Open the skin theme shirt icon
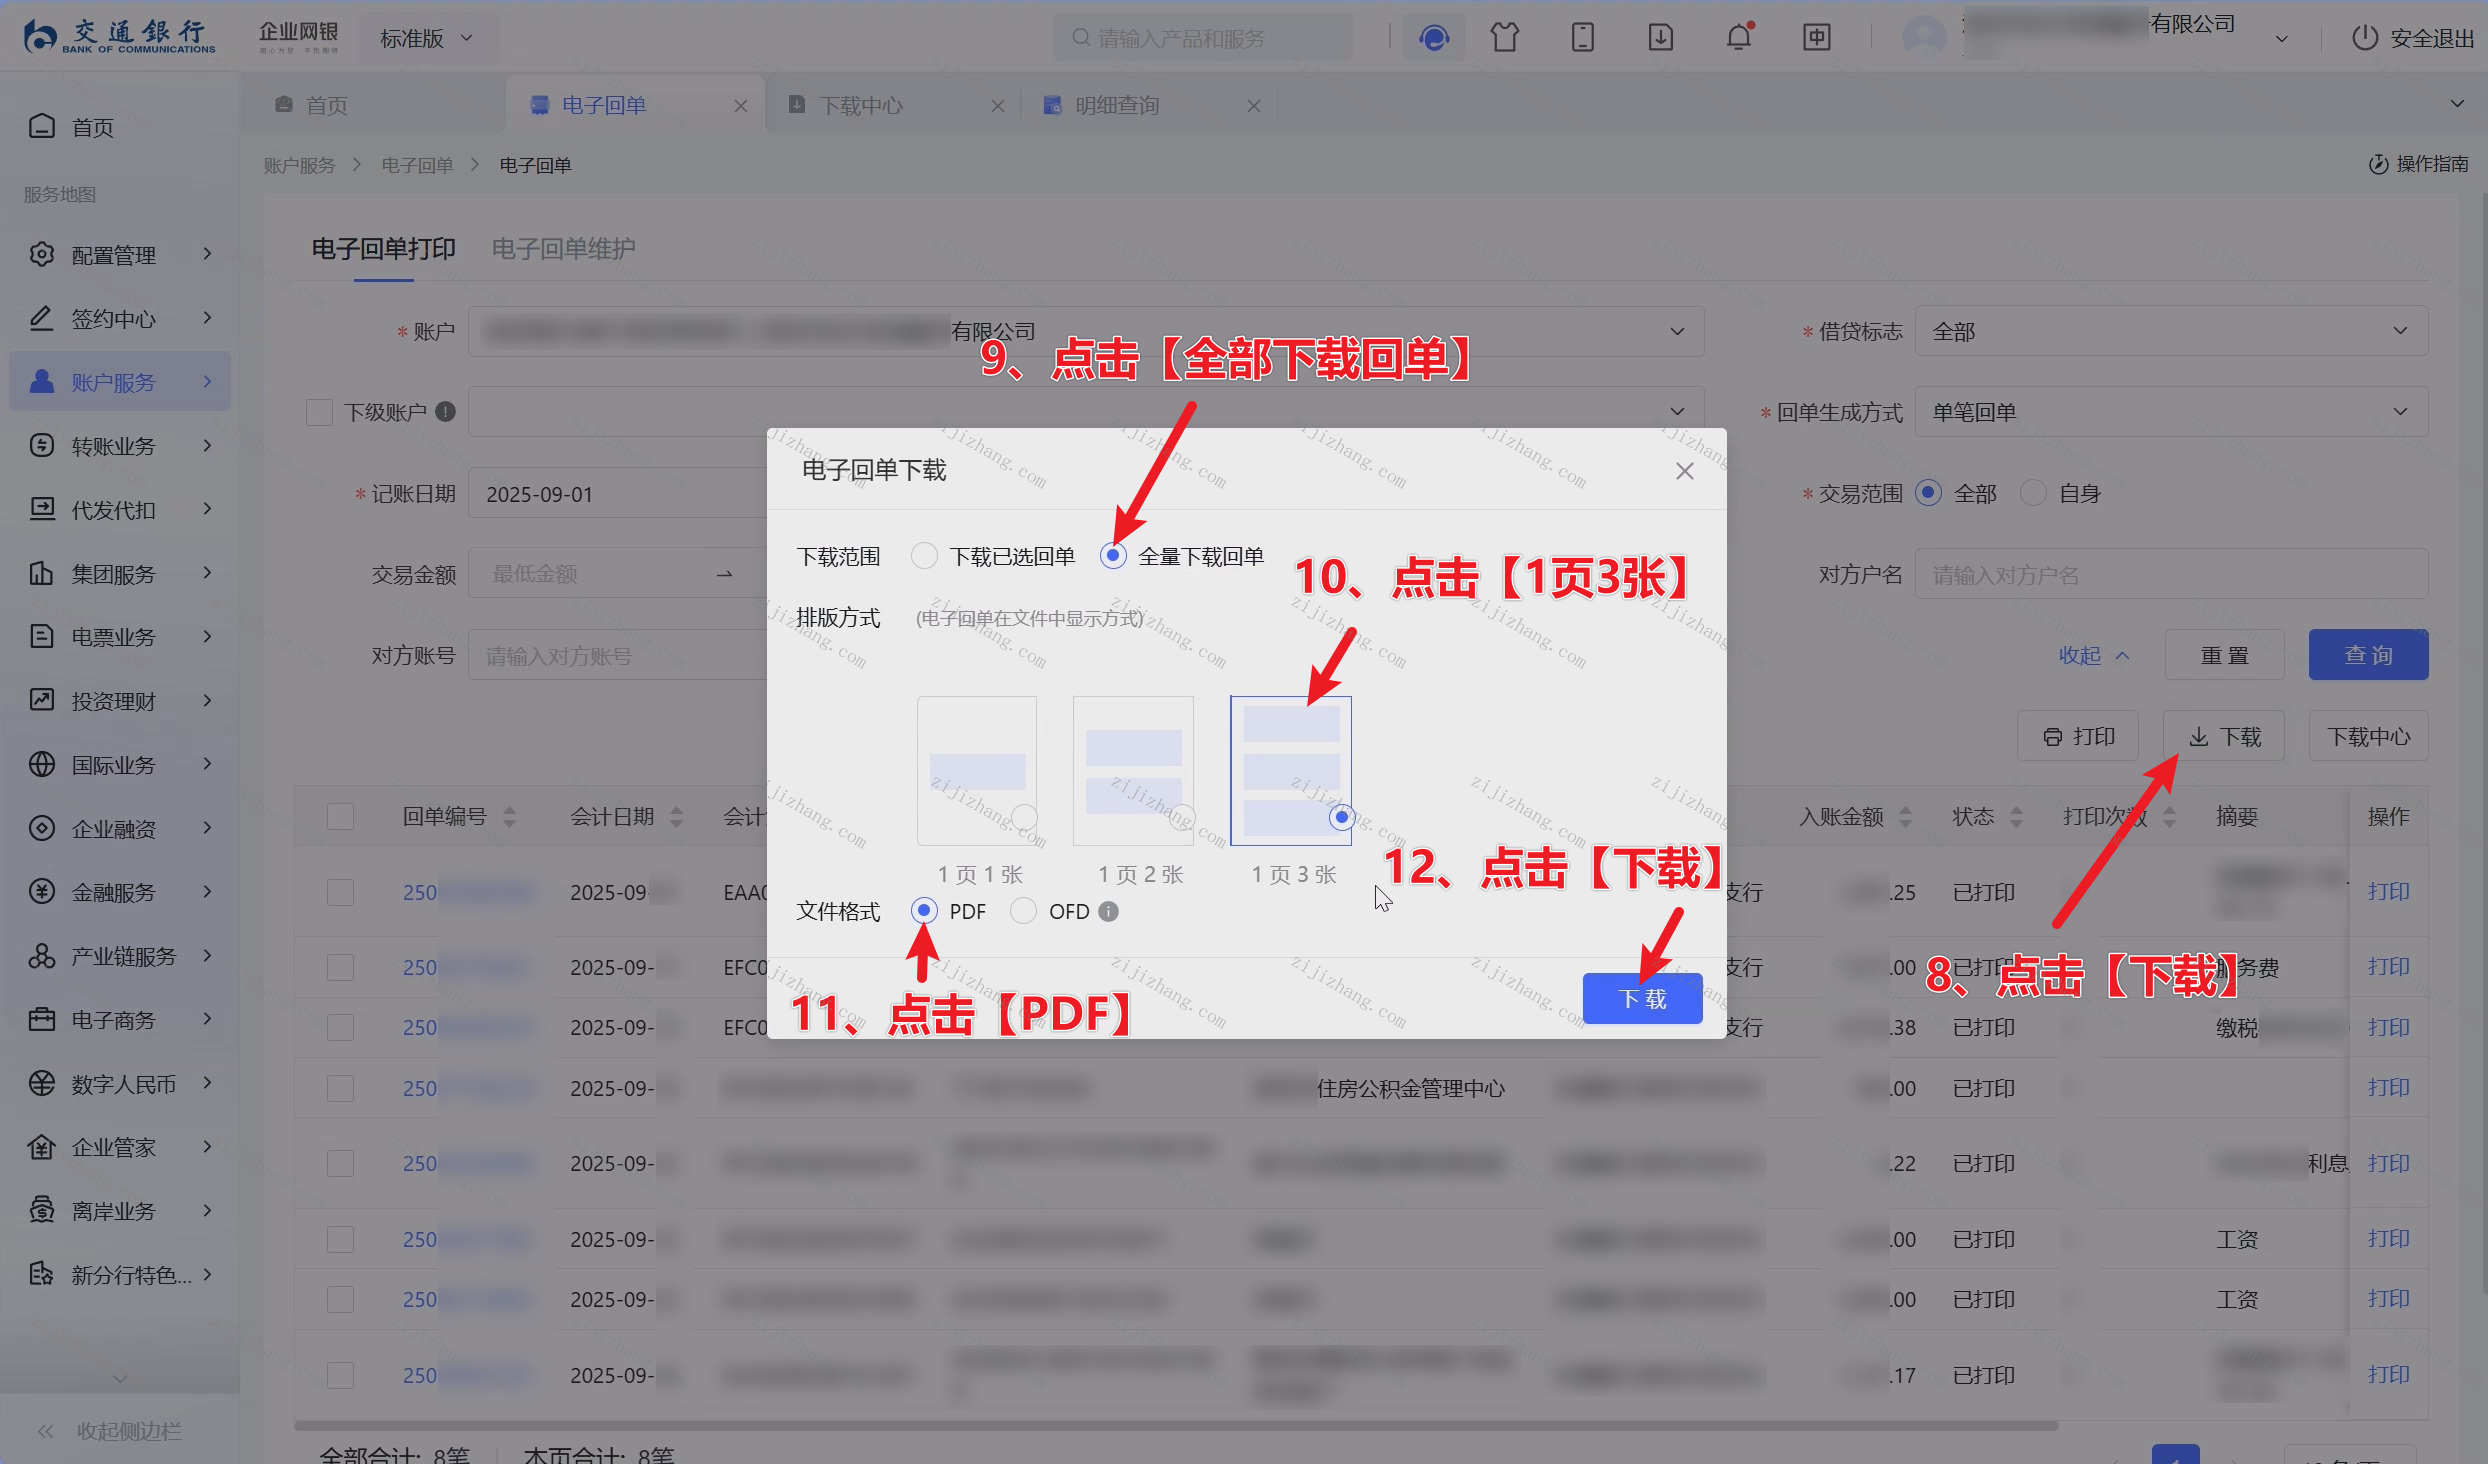 pos(1504,38)
